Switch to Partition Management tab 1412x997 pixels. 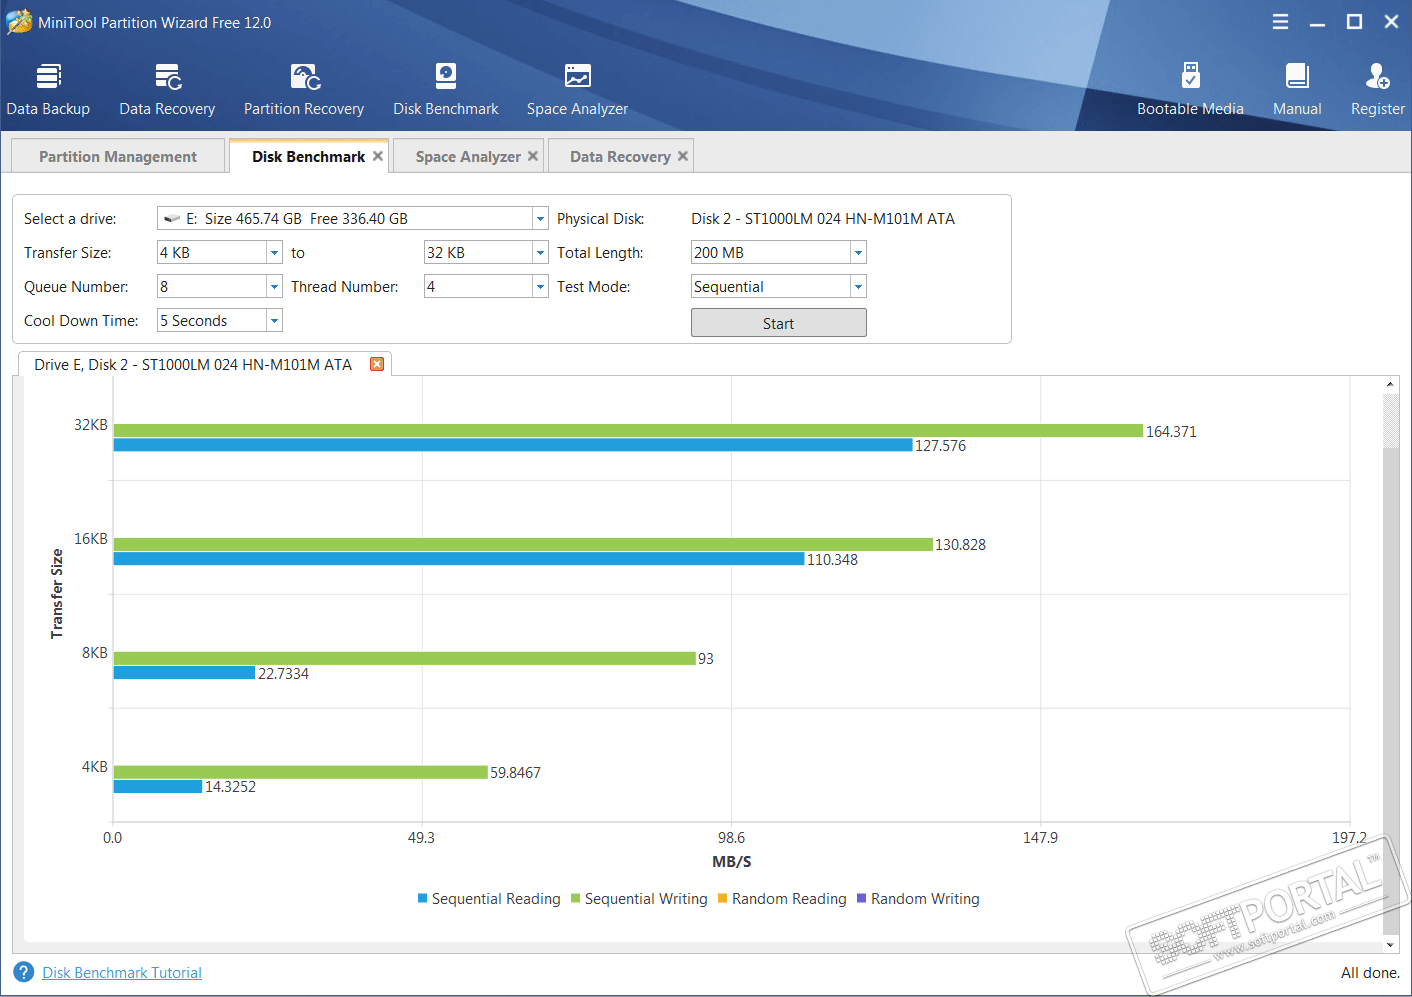click(118, 156)
